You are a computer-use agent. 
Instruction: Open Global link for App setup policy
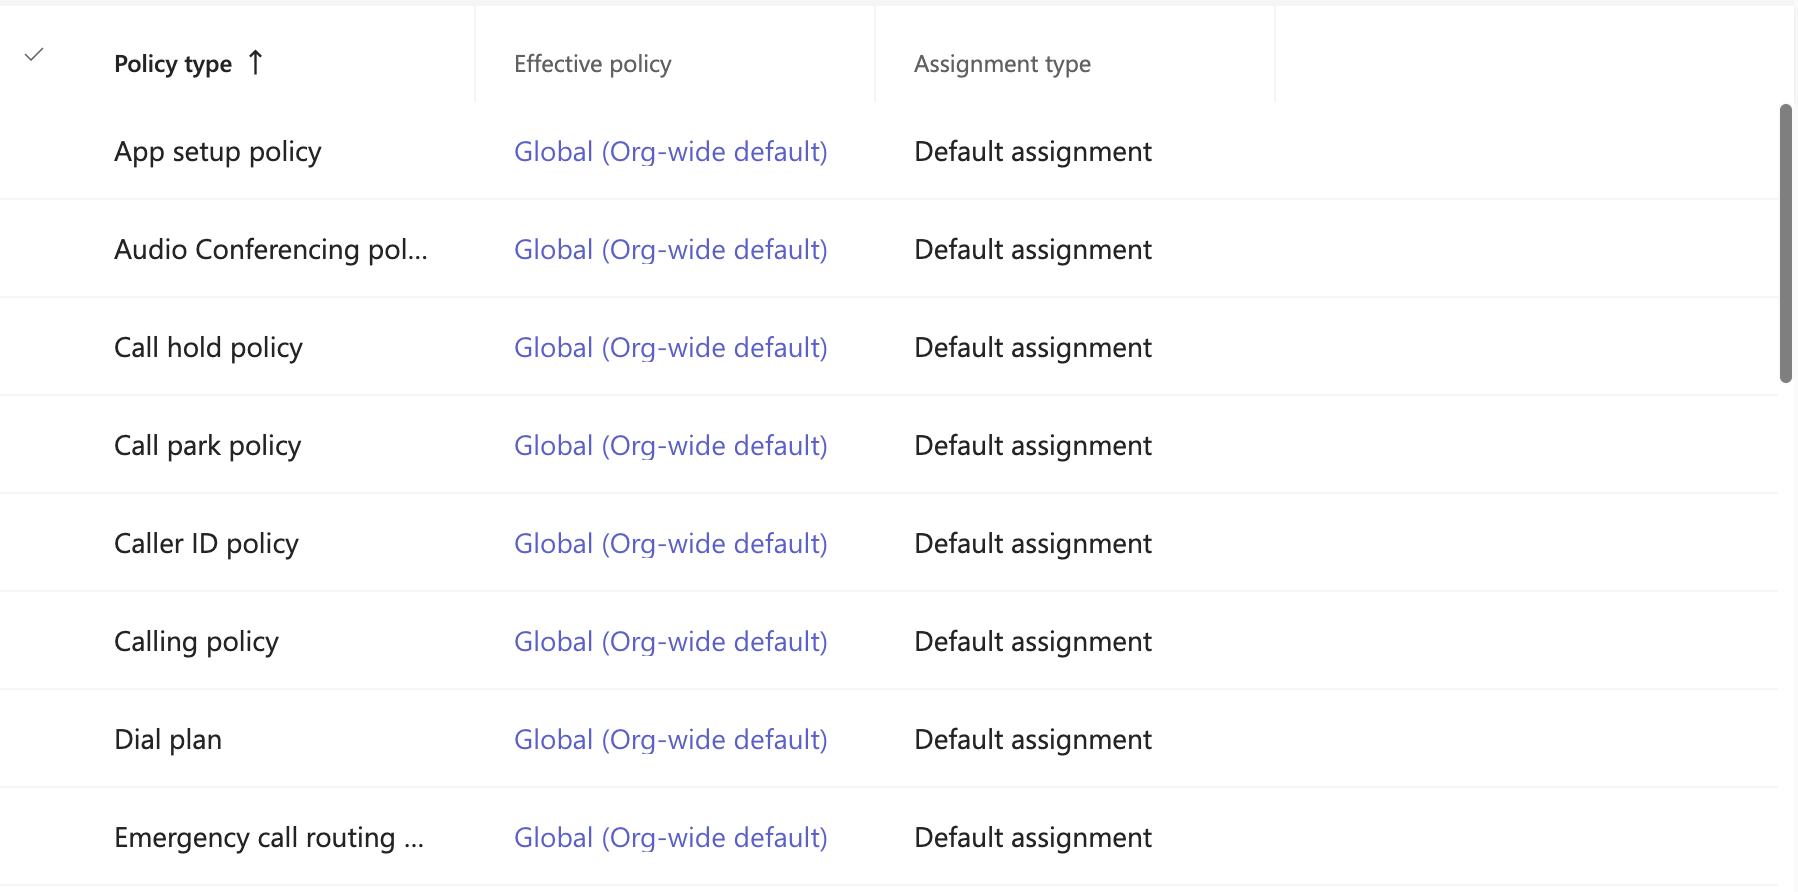tap(670, 151)
